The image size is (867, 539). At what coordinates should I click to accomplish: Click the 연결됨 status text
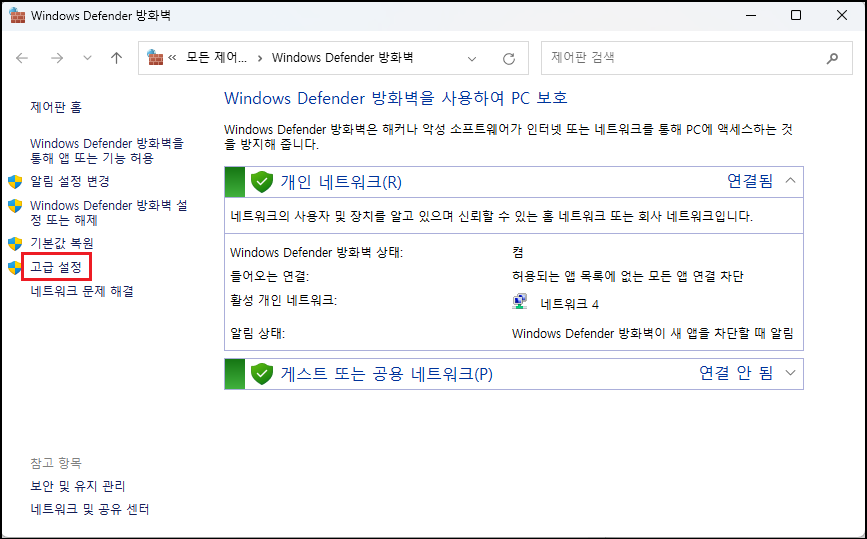click(749, 181)
